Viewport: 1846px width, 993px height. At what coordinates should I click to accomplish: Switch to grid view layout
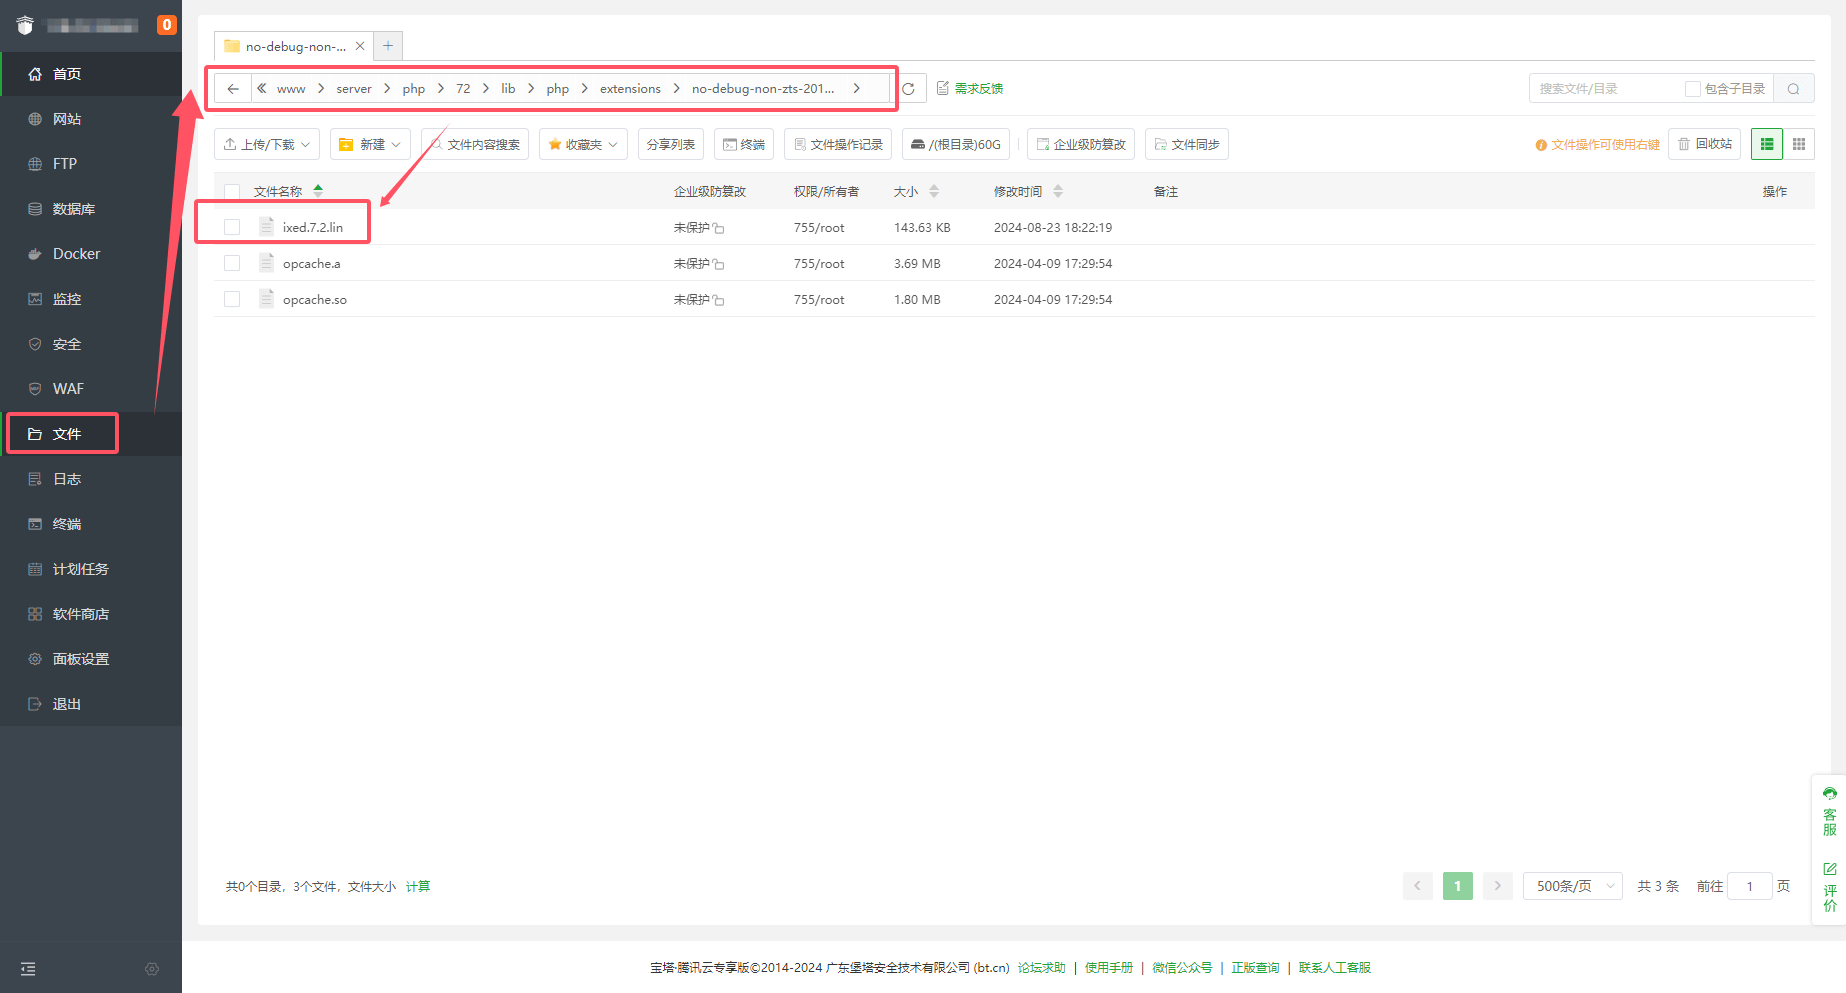pos(1799,144)
